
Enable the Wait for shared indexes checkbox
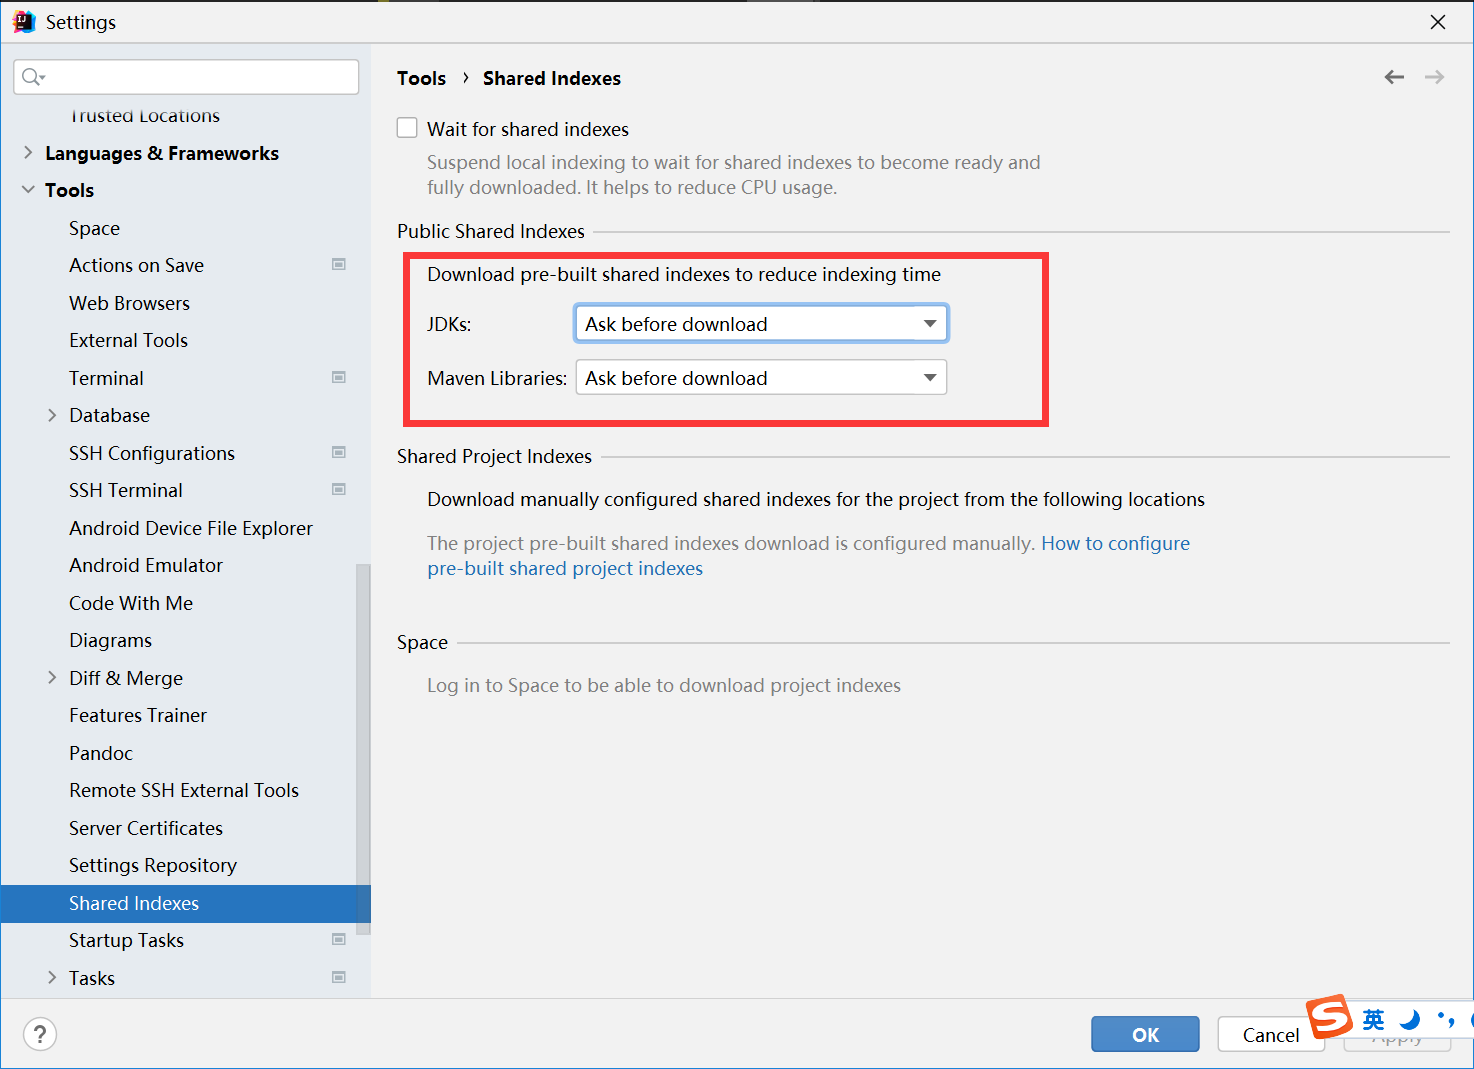pyautogui.click(x=407, y=127)
